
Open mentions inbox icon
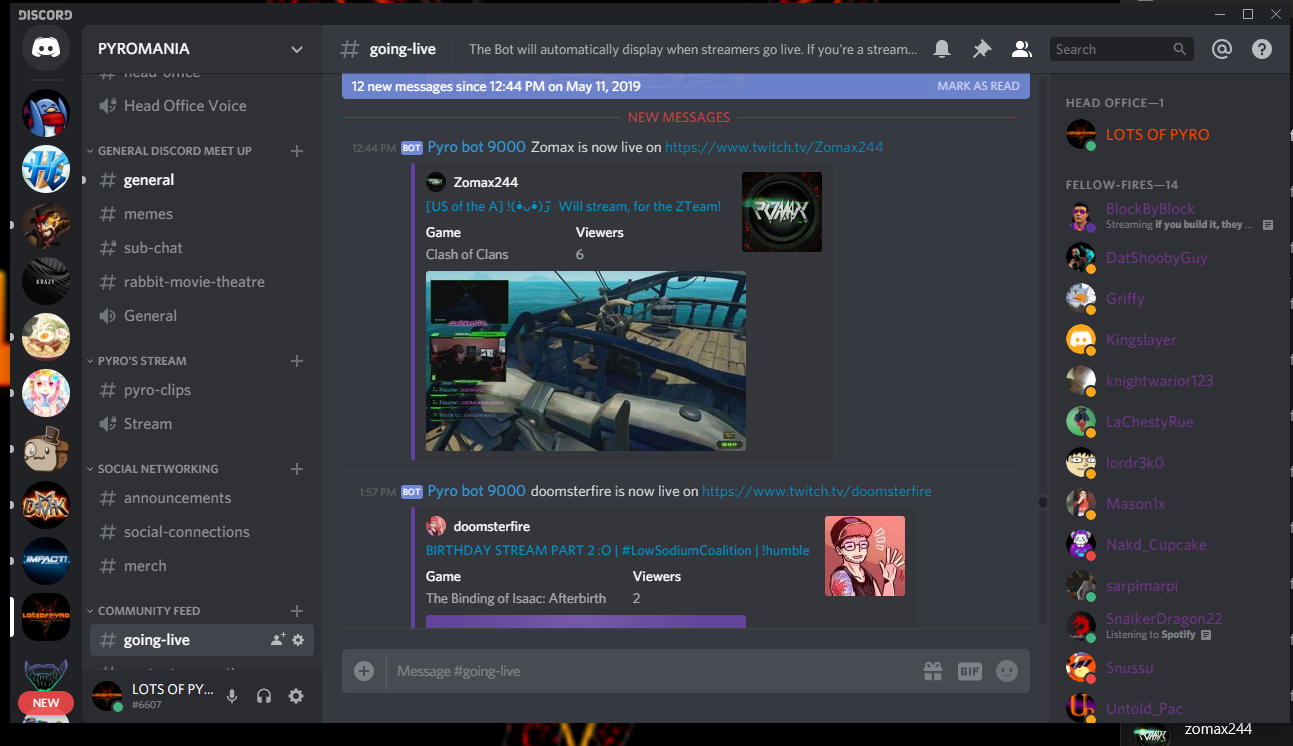(1221, 49)
